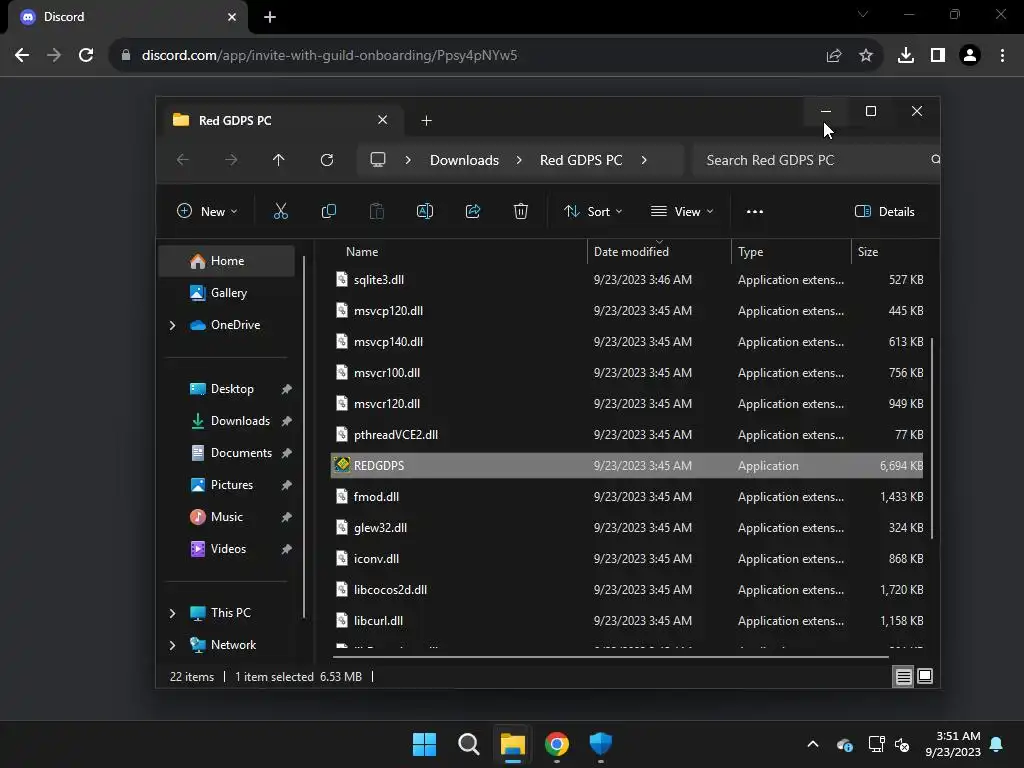Share the selected file via toolbar icon
Screen dimensions: 1024x768
tap(473, 211)
